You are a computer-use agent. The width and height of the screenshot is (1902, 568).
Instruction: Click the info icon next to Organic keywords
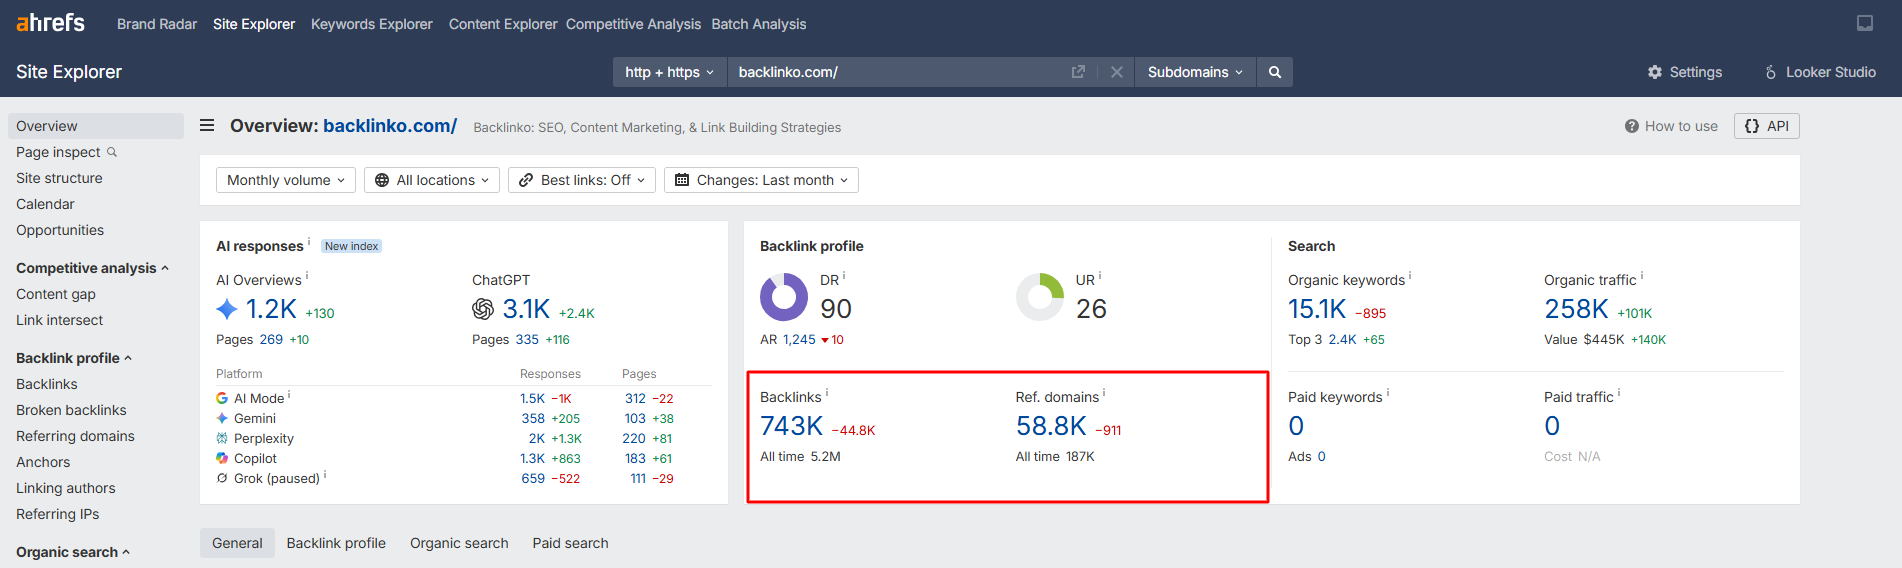pyautogui.click(x=1410, y=276)
